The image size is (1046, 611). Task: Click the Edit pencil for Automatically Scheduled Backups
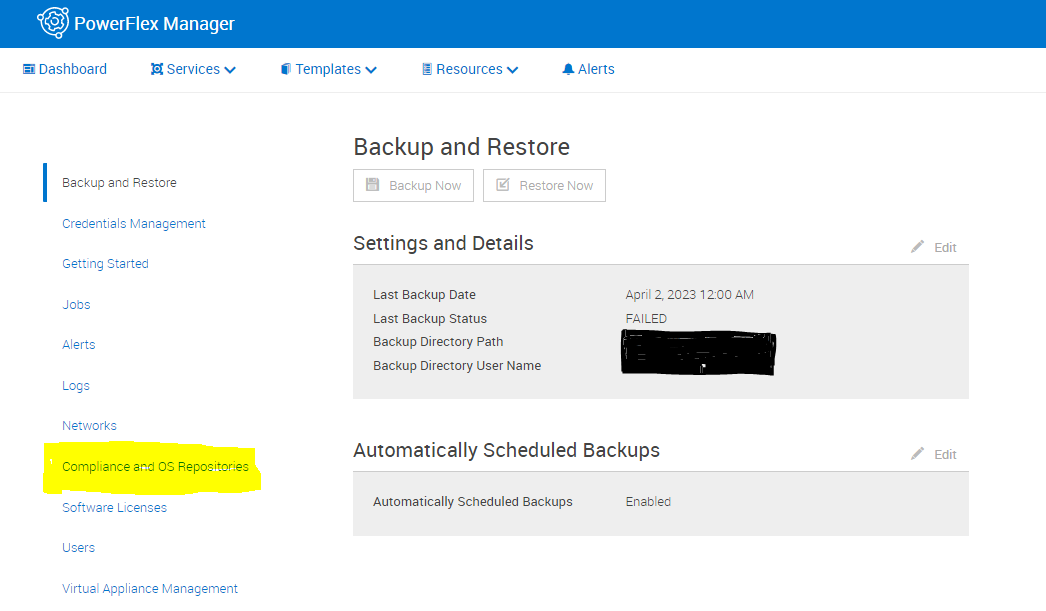coord(917,453)
